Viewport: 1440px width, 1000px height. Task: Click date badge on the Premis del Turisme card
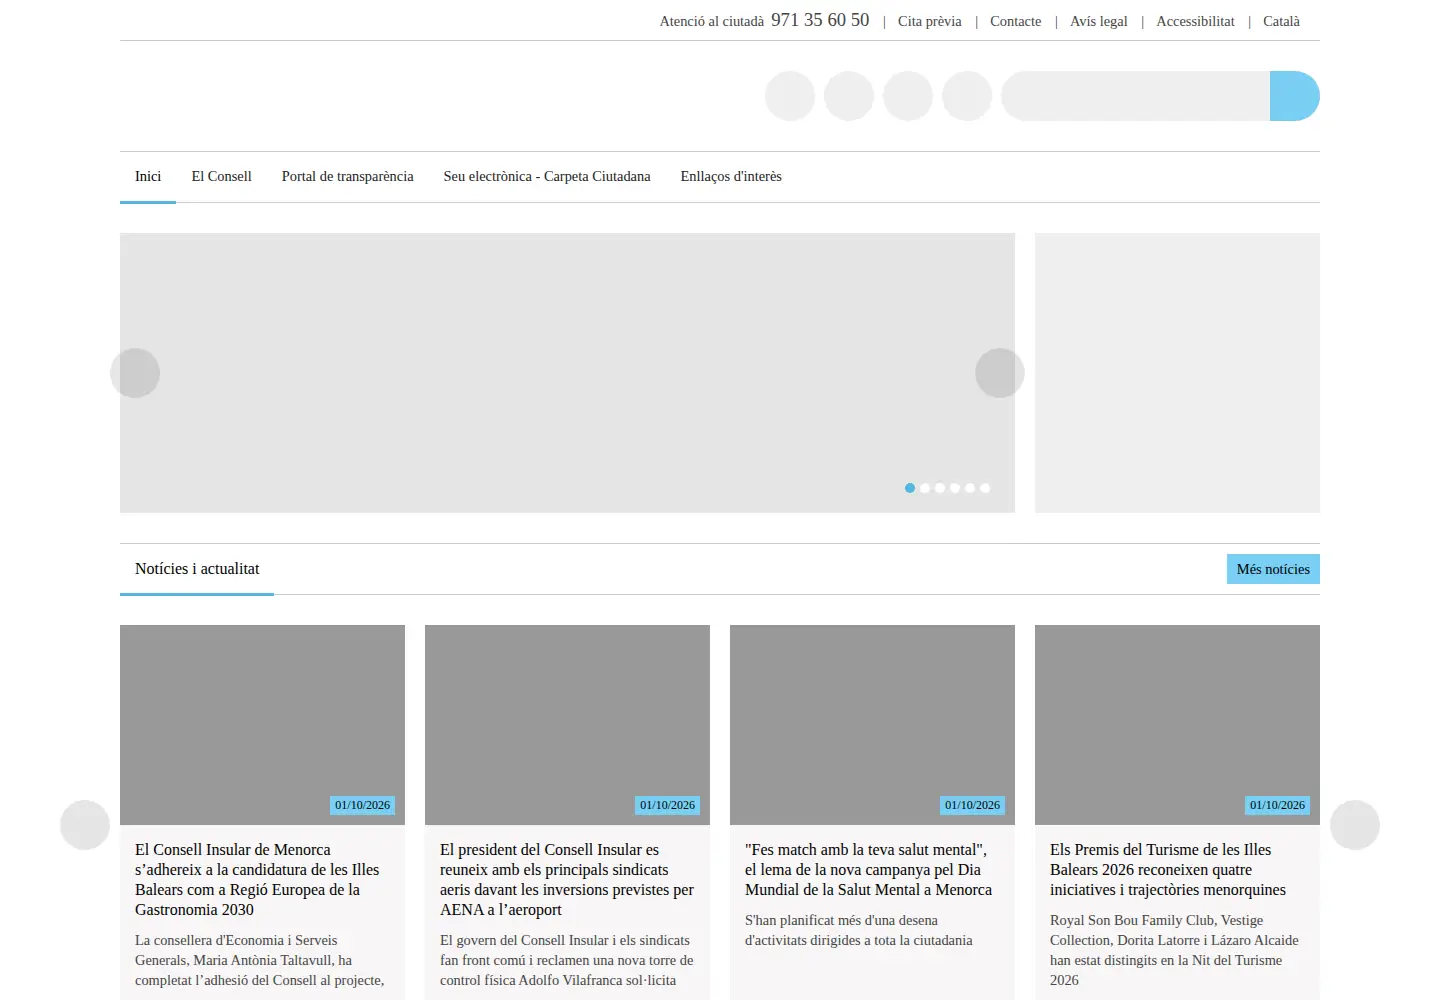tap(1277, 805)
